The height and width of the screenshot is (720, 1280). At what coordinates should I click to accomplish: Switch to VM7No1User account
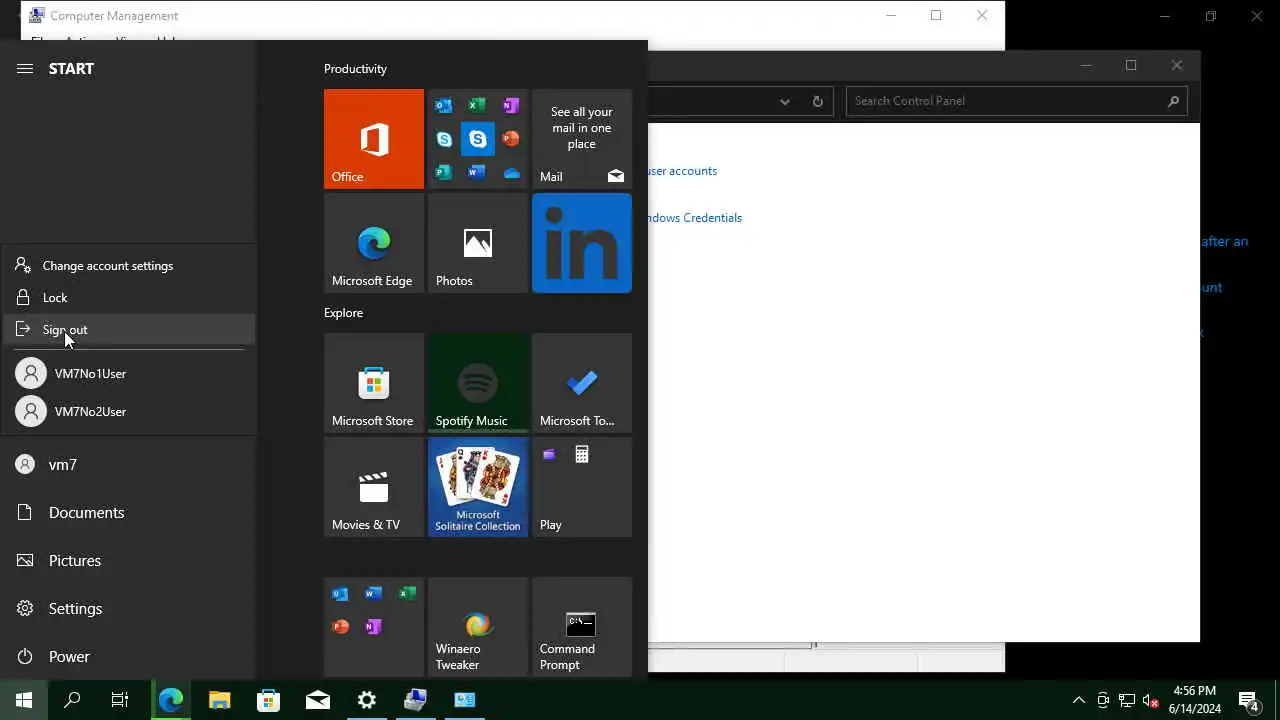pos(128,373)
